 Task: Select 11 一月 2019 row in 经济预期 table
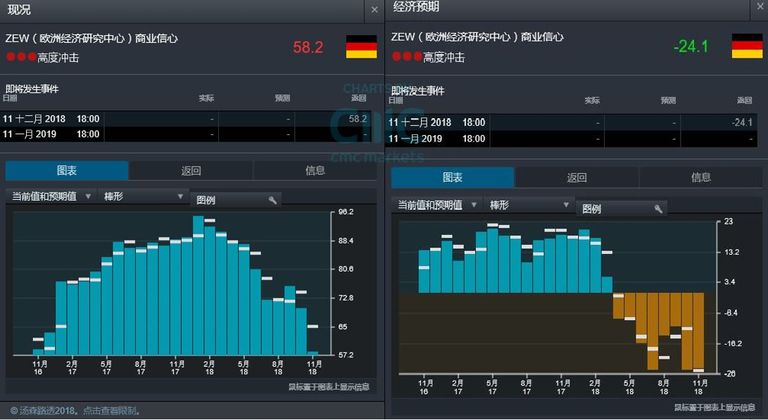(573, 139)
